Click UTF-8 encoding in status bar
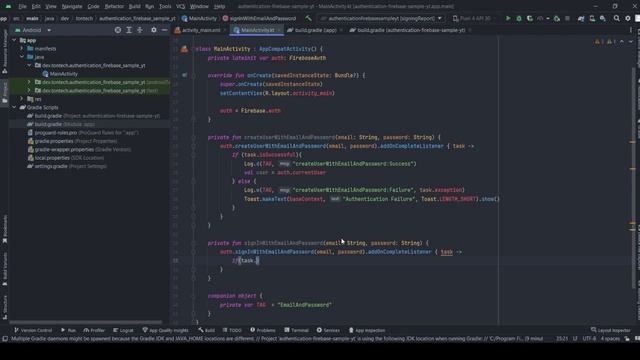 pyautogui.click(x=589, y=339)
